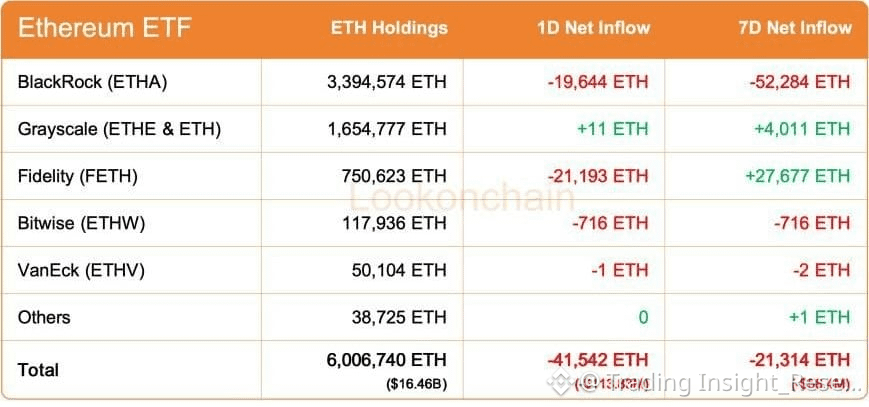869x407 pixels.
Task: Click the VanEck (ETHV) row label
Action: pyautogui.click(x=80, y=270)
